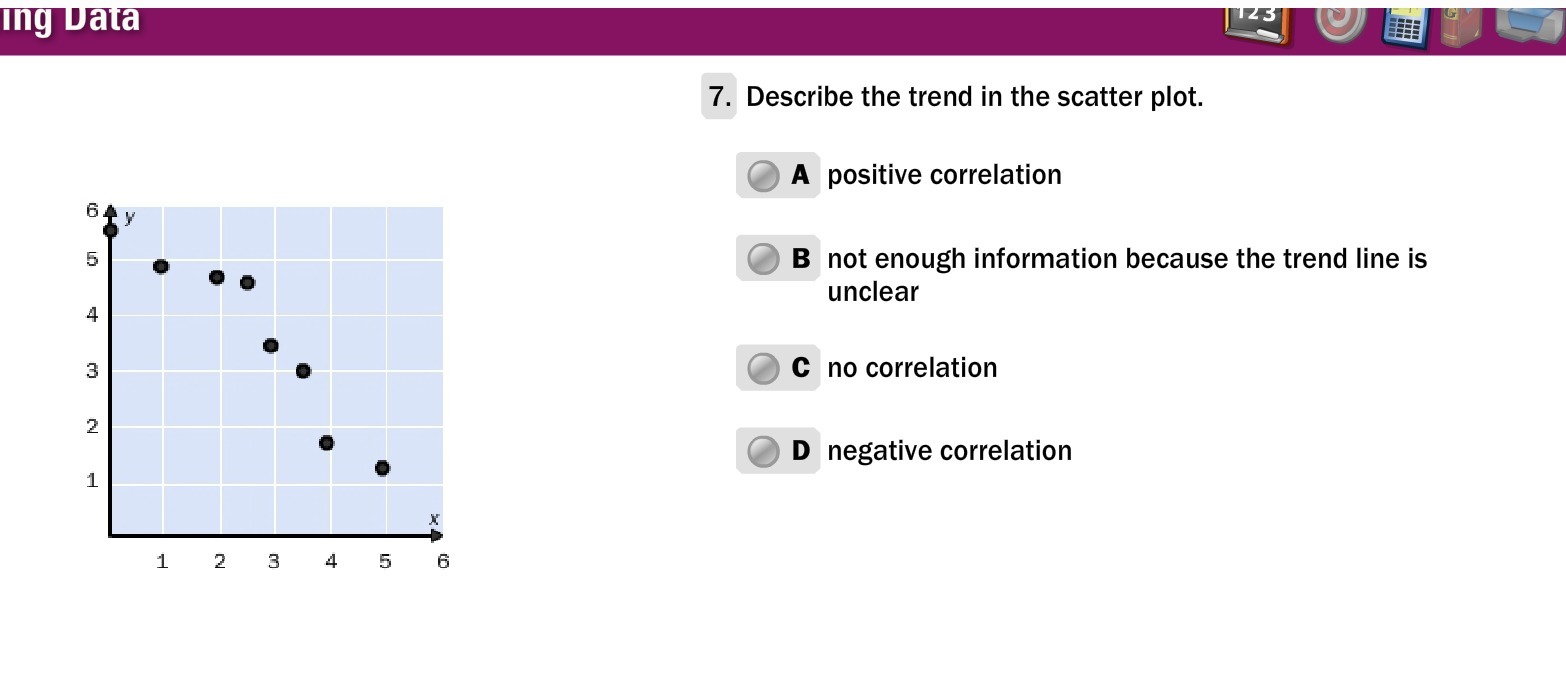Click the "no correlation" answer text

point(912,368)
